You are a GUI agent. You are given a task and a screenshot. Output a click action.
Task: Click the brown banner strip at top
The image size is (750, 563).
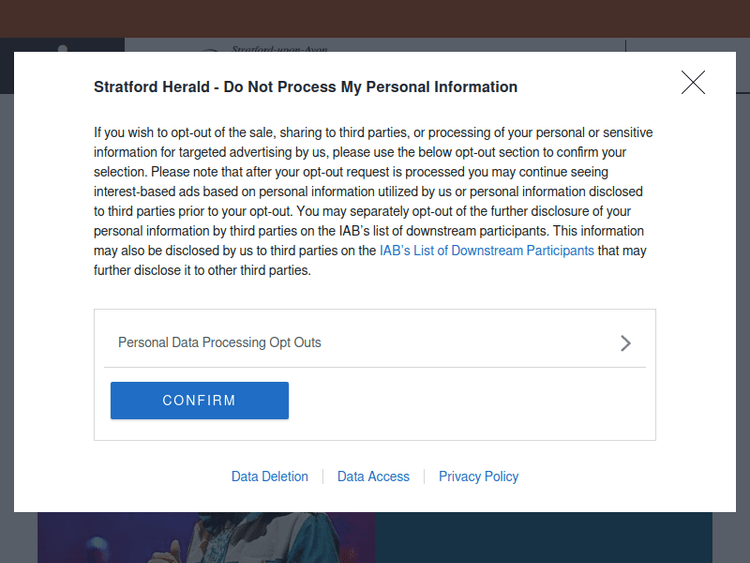tap(375, 18)
